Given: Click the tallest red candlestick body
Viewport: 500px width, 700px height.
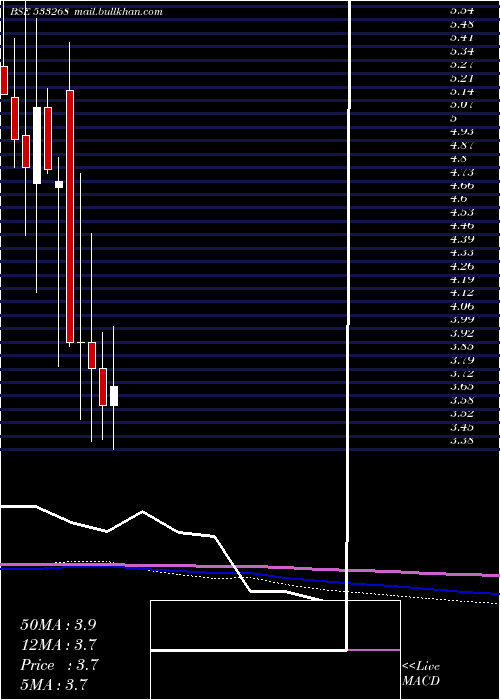Looking at the screenshot, I should (70, 217).
